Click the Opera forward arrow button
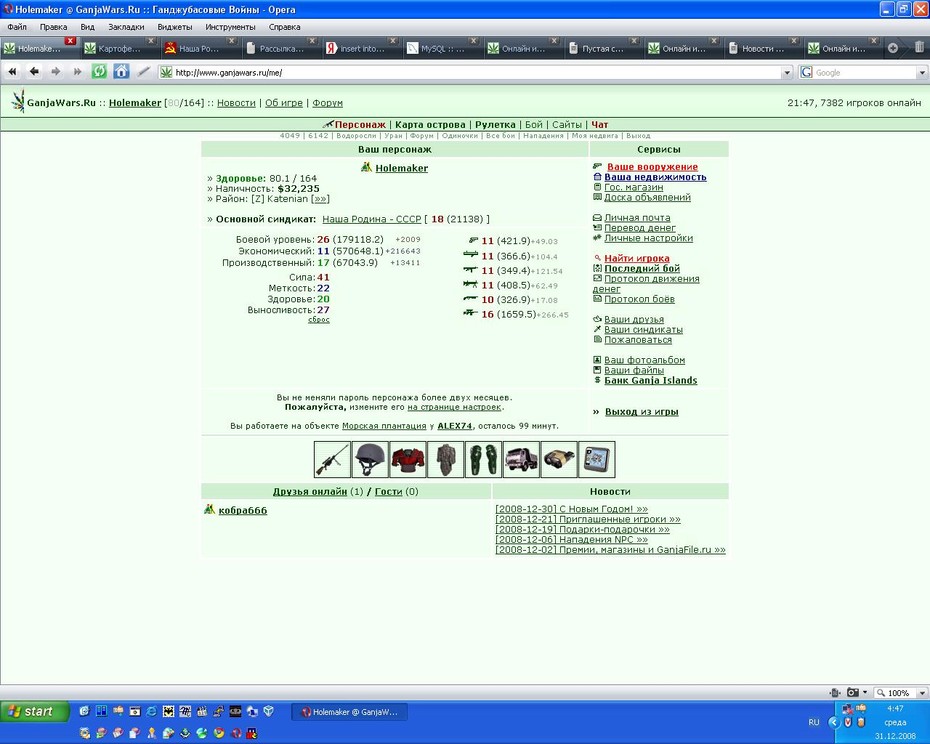Screen dimensions: 930x744 (x=56, y=72)
